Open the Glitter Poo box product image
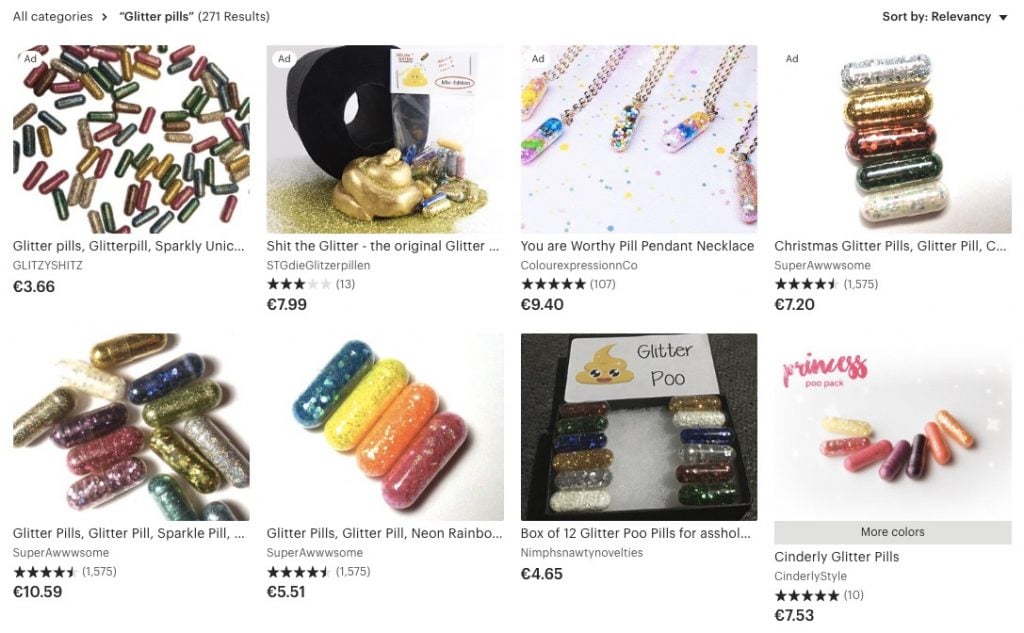The width and height of the screenshot is (1024, 633). tap(639, 427)
